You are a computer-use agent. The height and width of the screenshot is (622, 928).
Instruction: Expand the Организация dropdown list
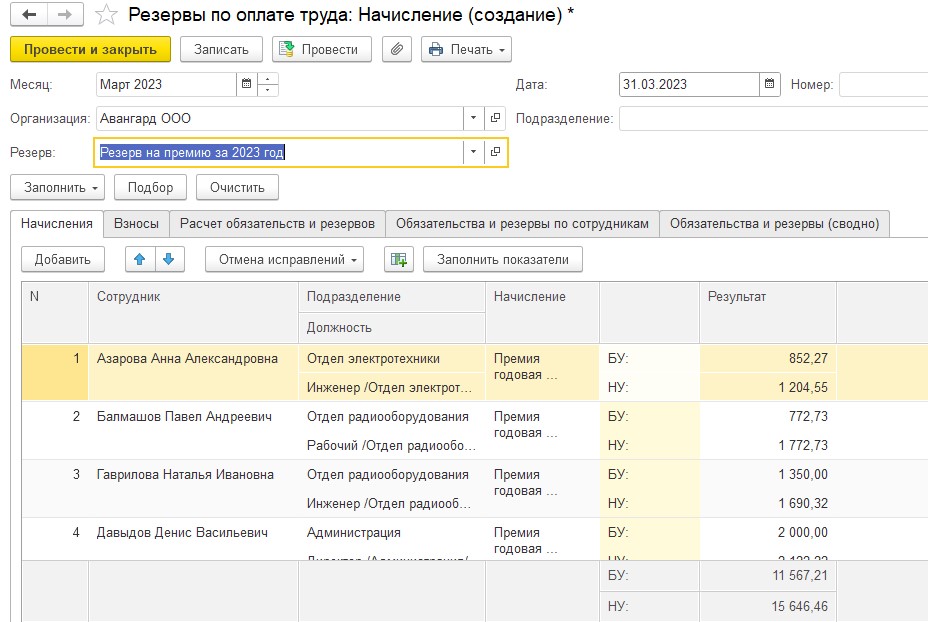[x=473, y=118]
